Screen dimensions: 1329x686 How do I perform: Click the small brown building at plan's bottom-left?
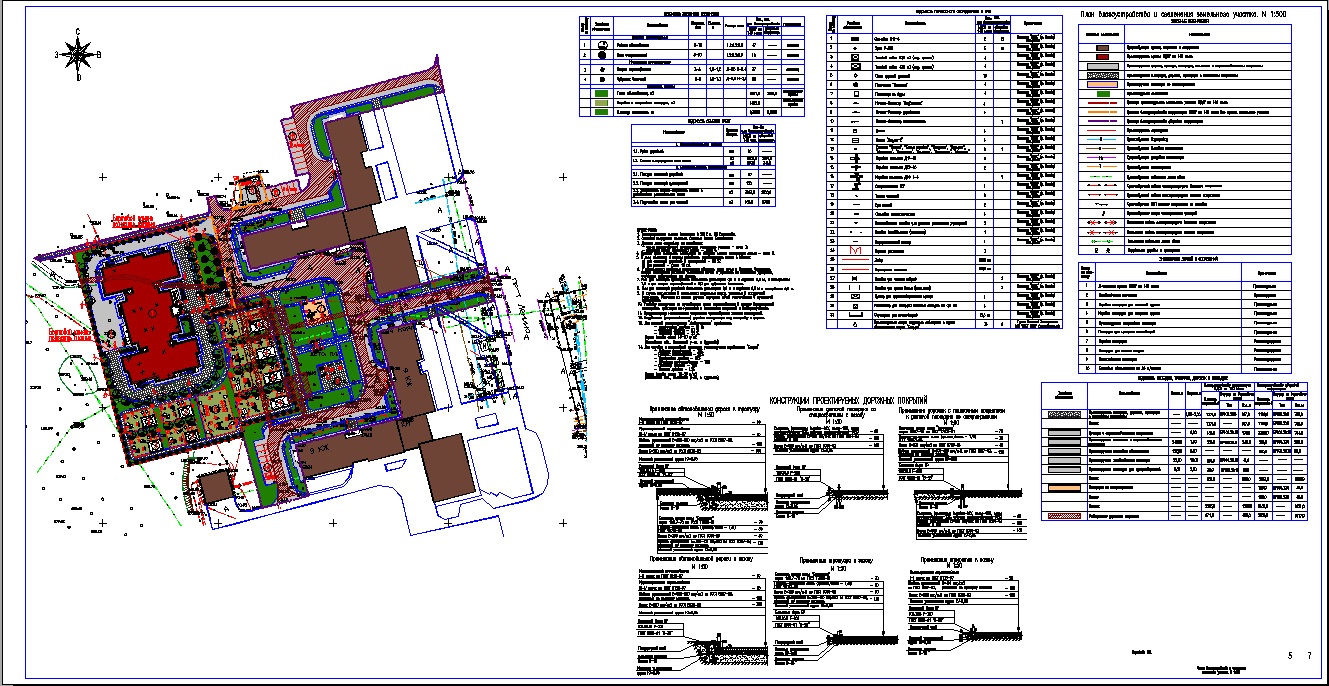point(213,487)
